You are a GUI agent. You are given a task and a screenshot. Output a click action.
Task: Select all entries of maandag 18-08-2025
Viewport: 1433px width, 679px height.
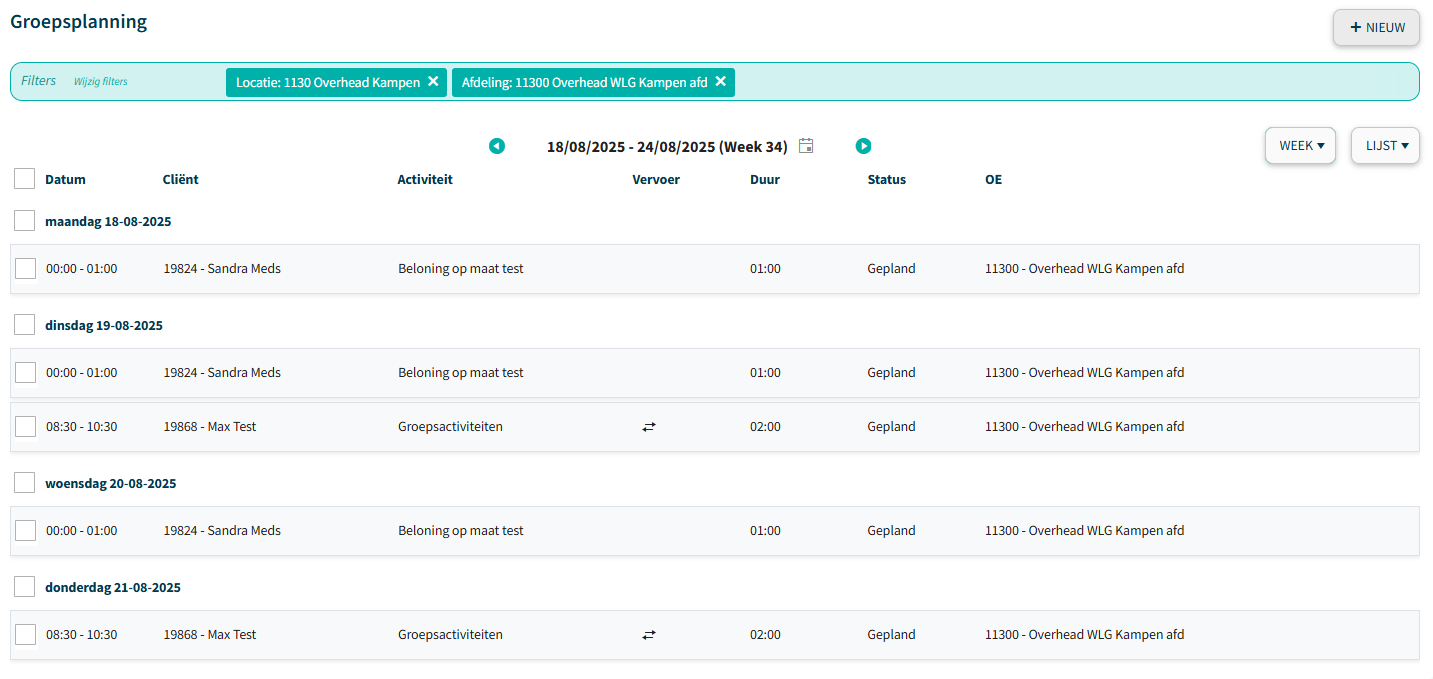25,221
